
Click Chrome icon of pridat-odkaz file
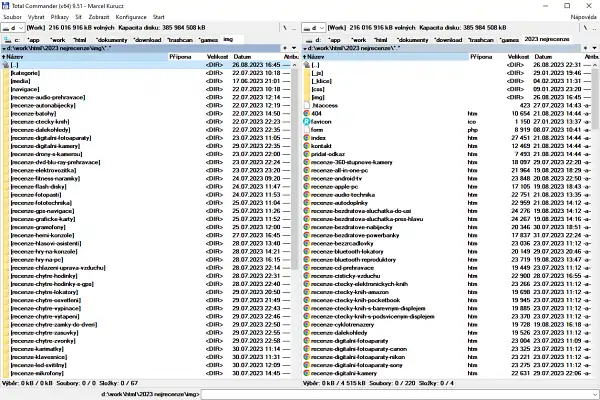click(x=306, y=154)
